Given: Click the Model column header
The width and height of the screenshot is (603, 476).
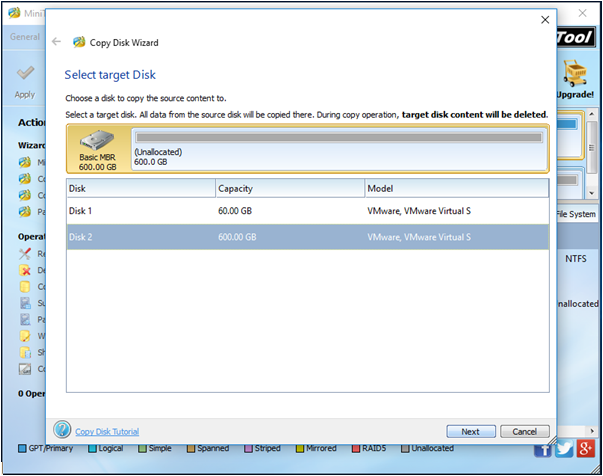Looking at the screenshot, I should 457,188.
